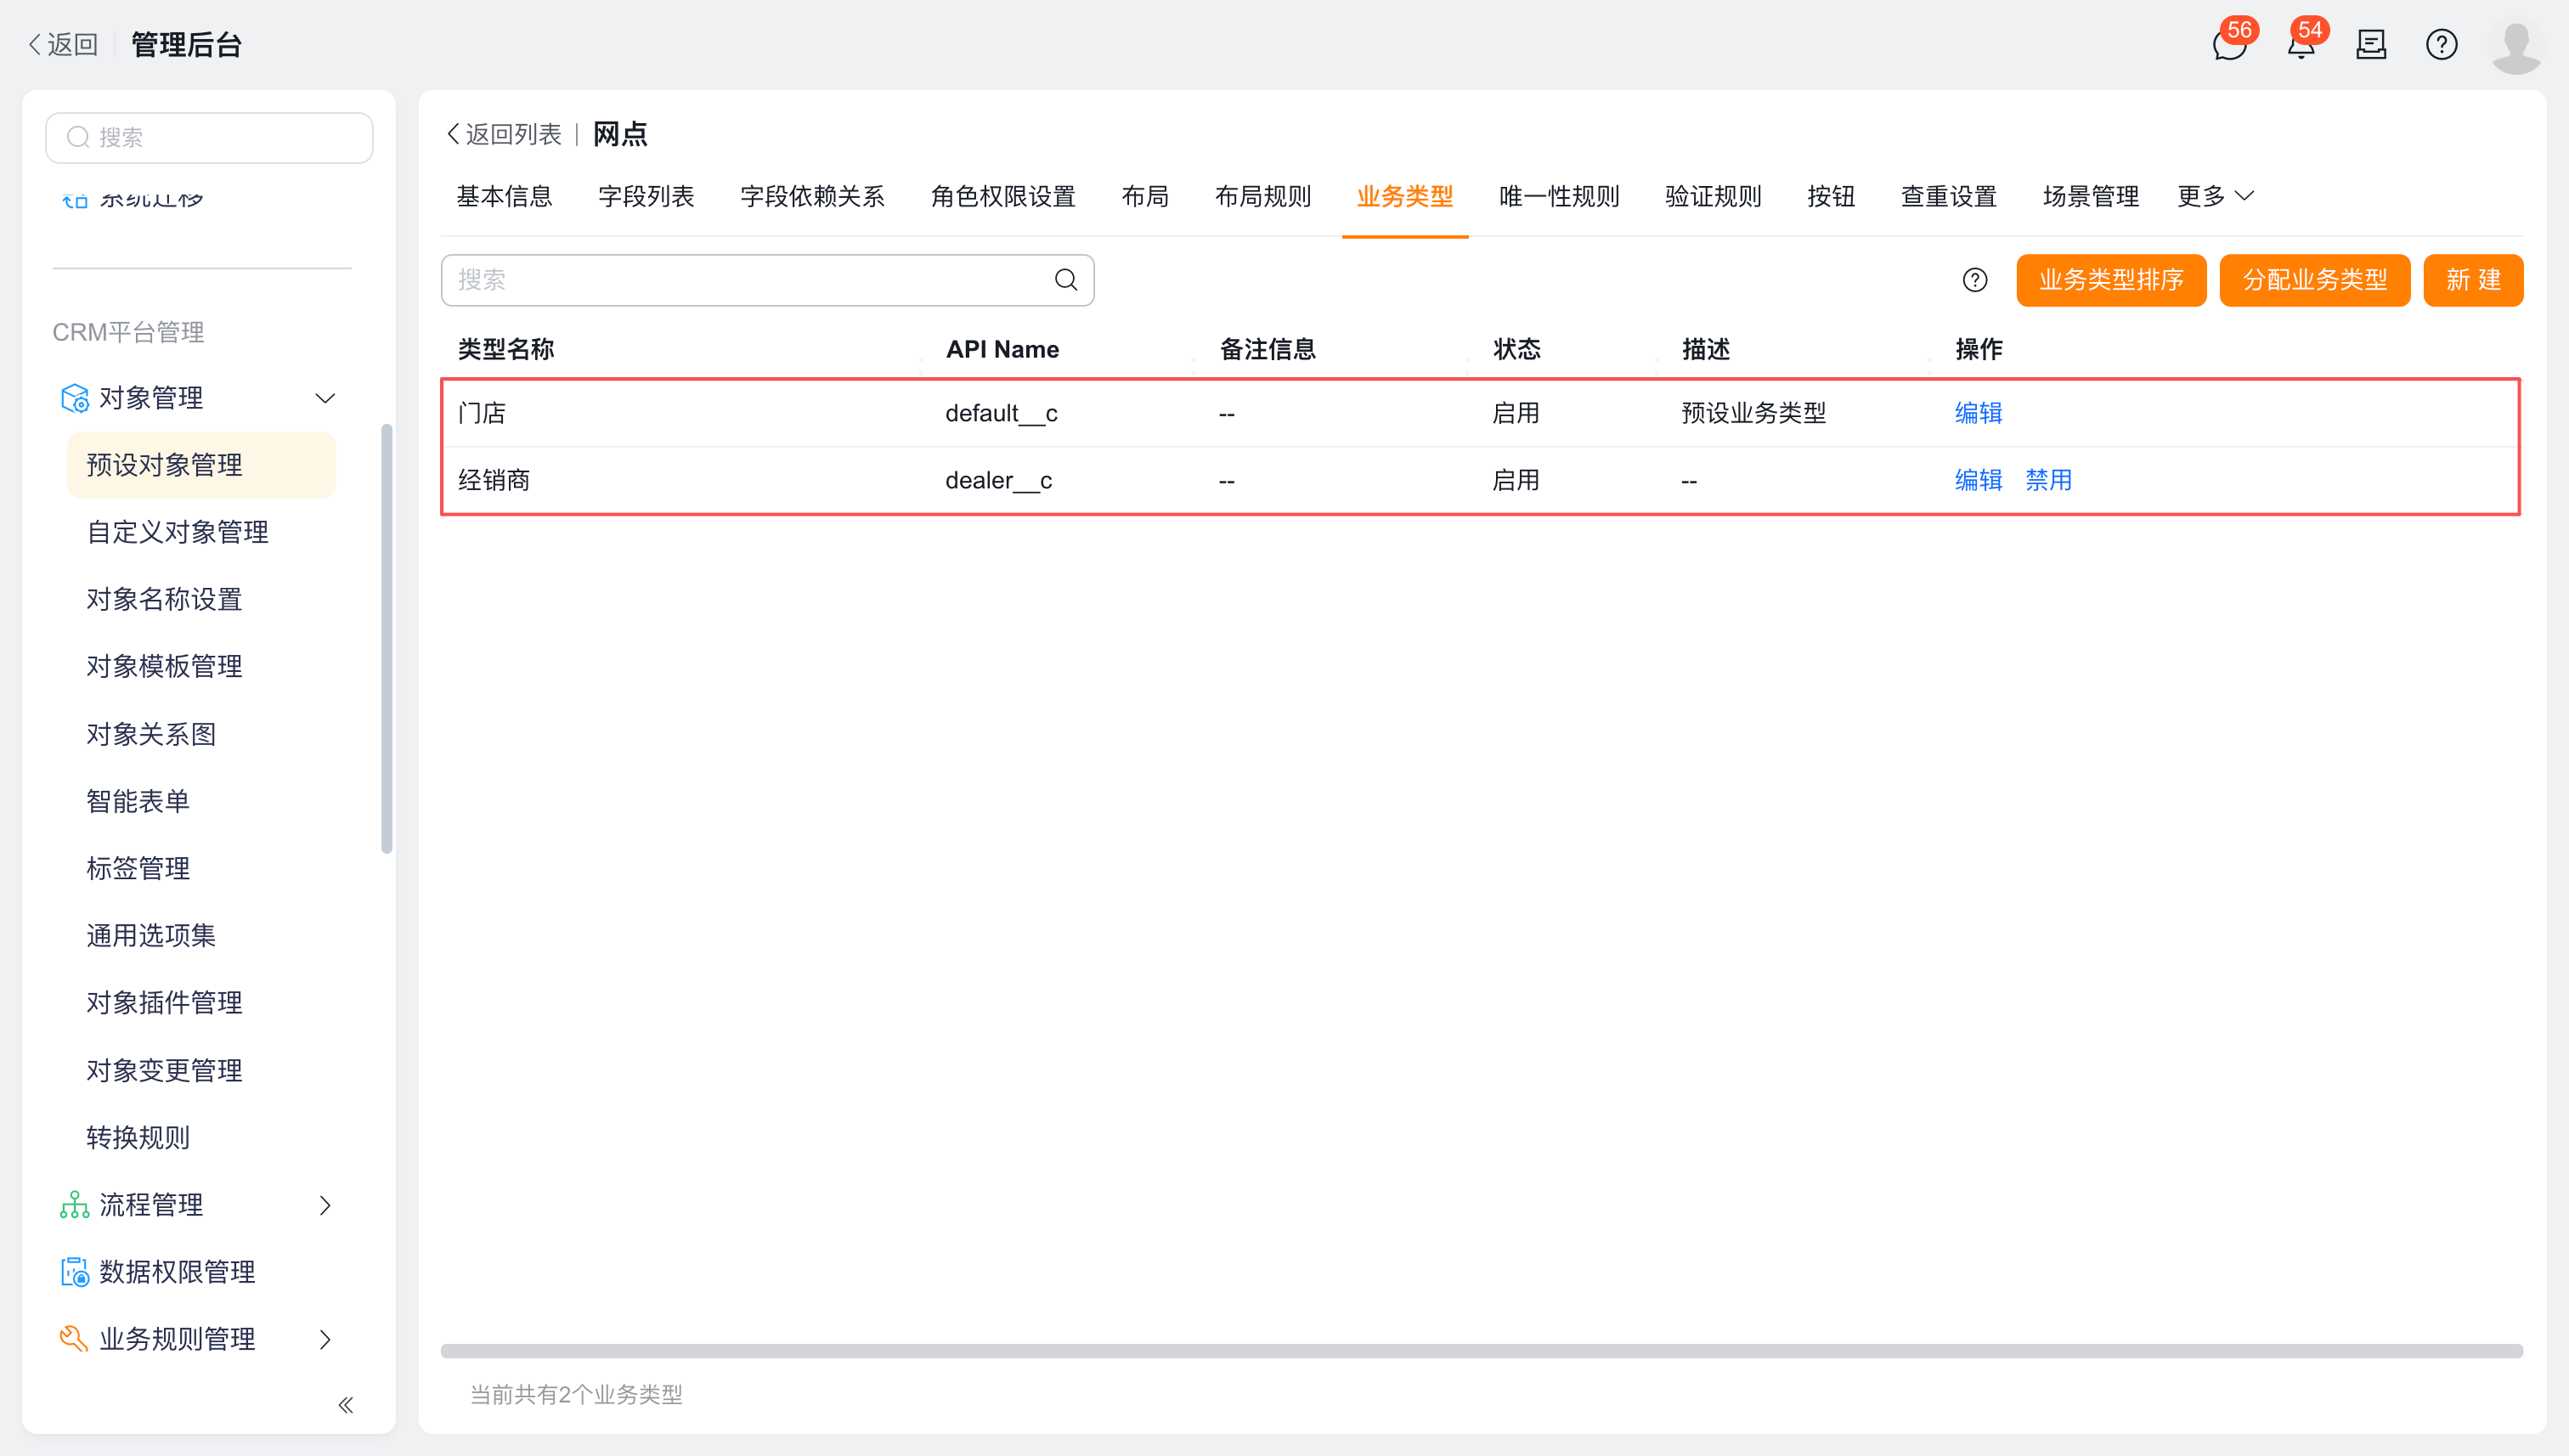Open the task list icon in header
The width and height of the screenshot is (2569, 1456).
(2371, 44)
